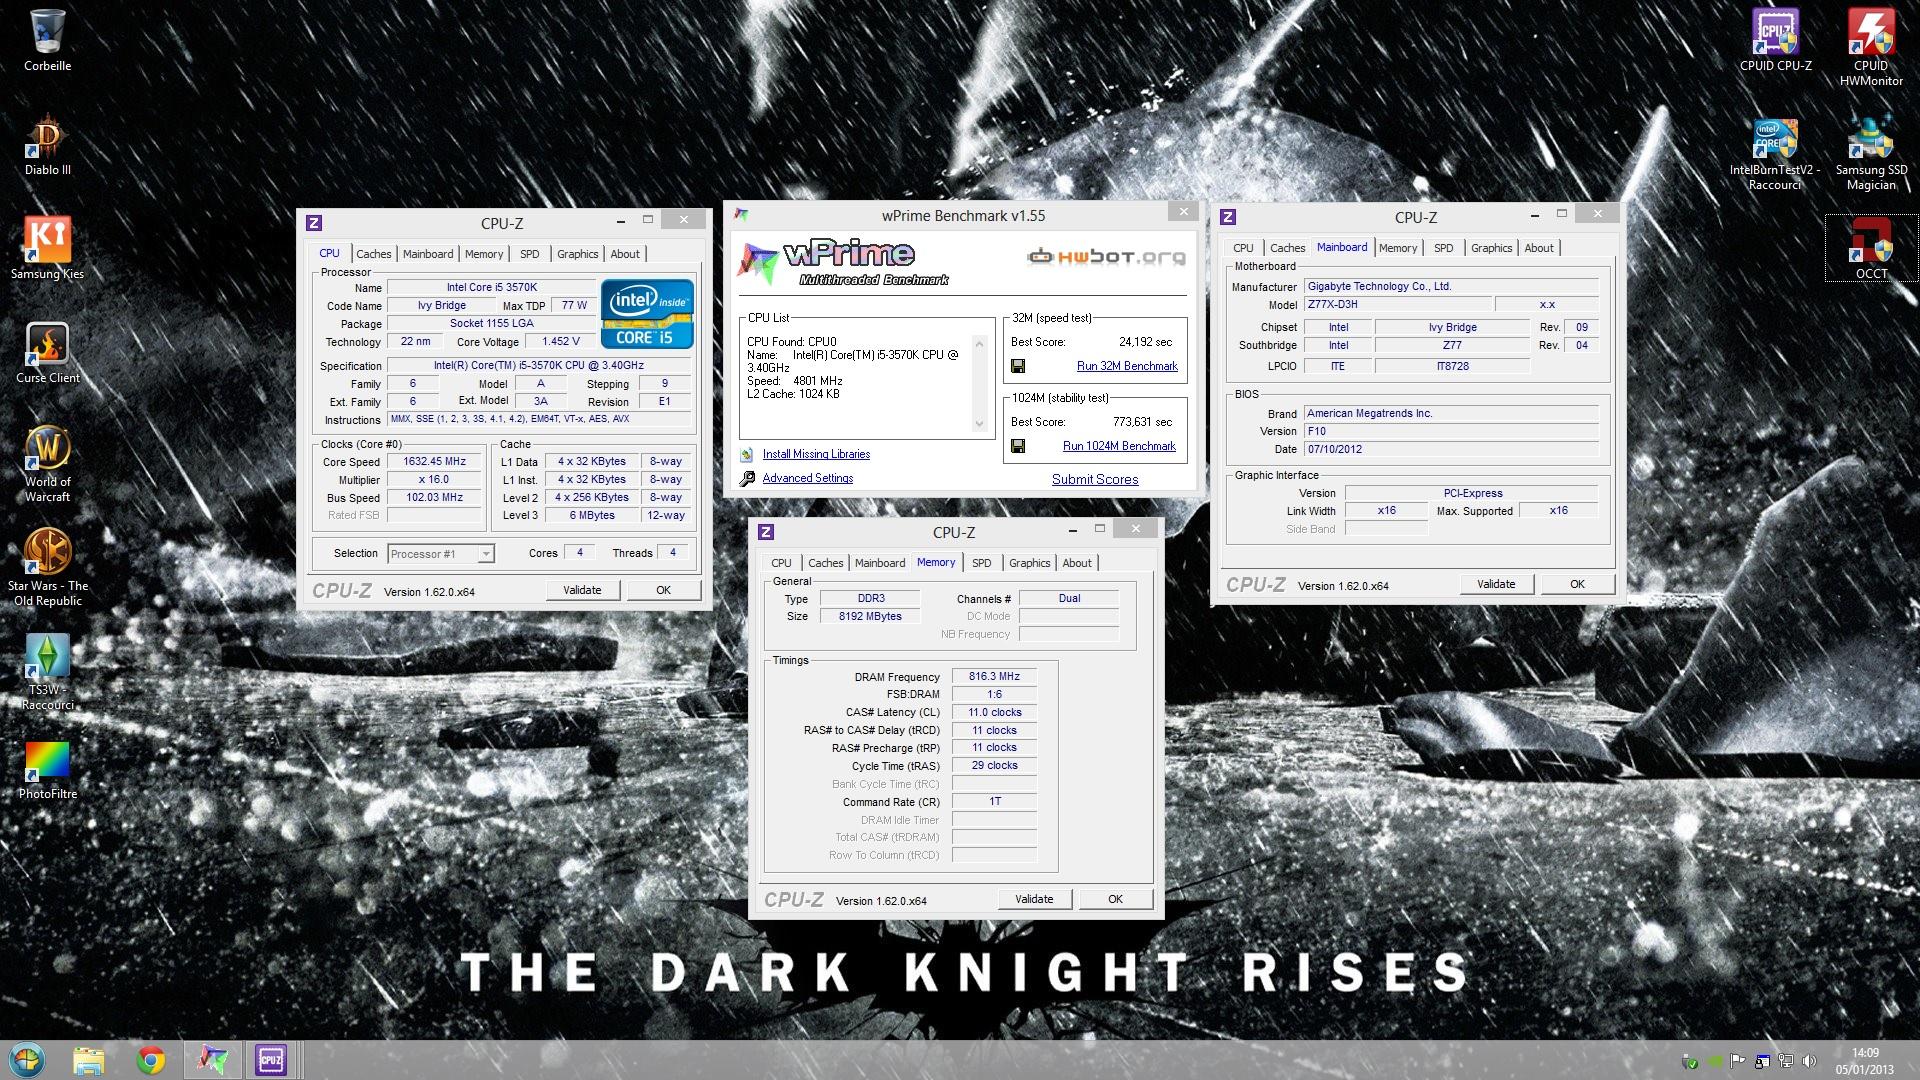Click the Run 32M Benchmark link
This screenshot has width=1920, height=1080.
coord(1127,366)
